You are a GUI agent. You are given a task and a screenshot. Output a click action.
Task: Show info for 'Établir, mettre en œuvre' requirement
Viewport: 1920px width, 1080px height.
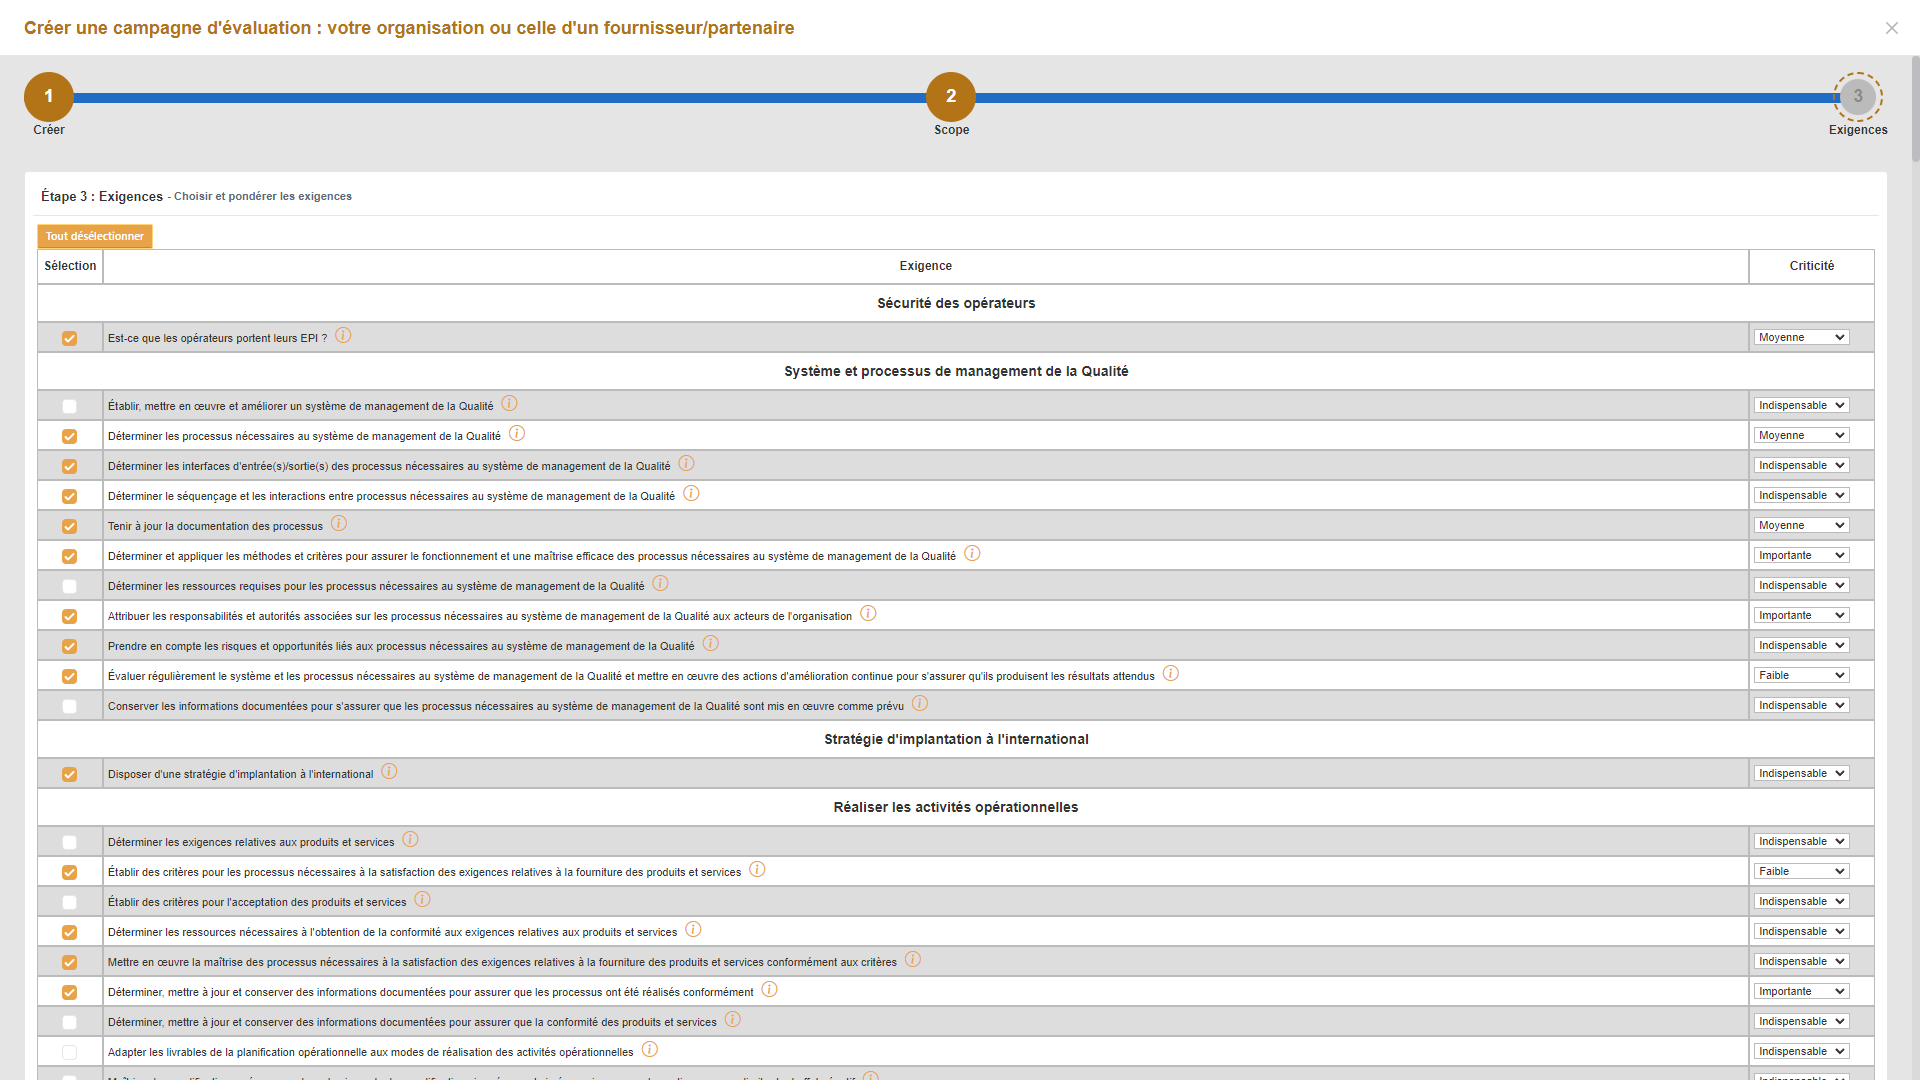[509, 404]
